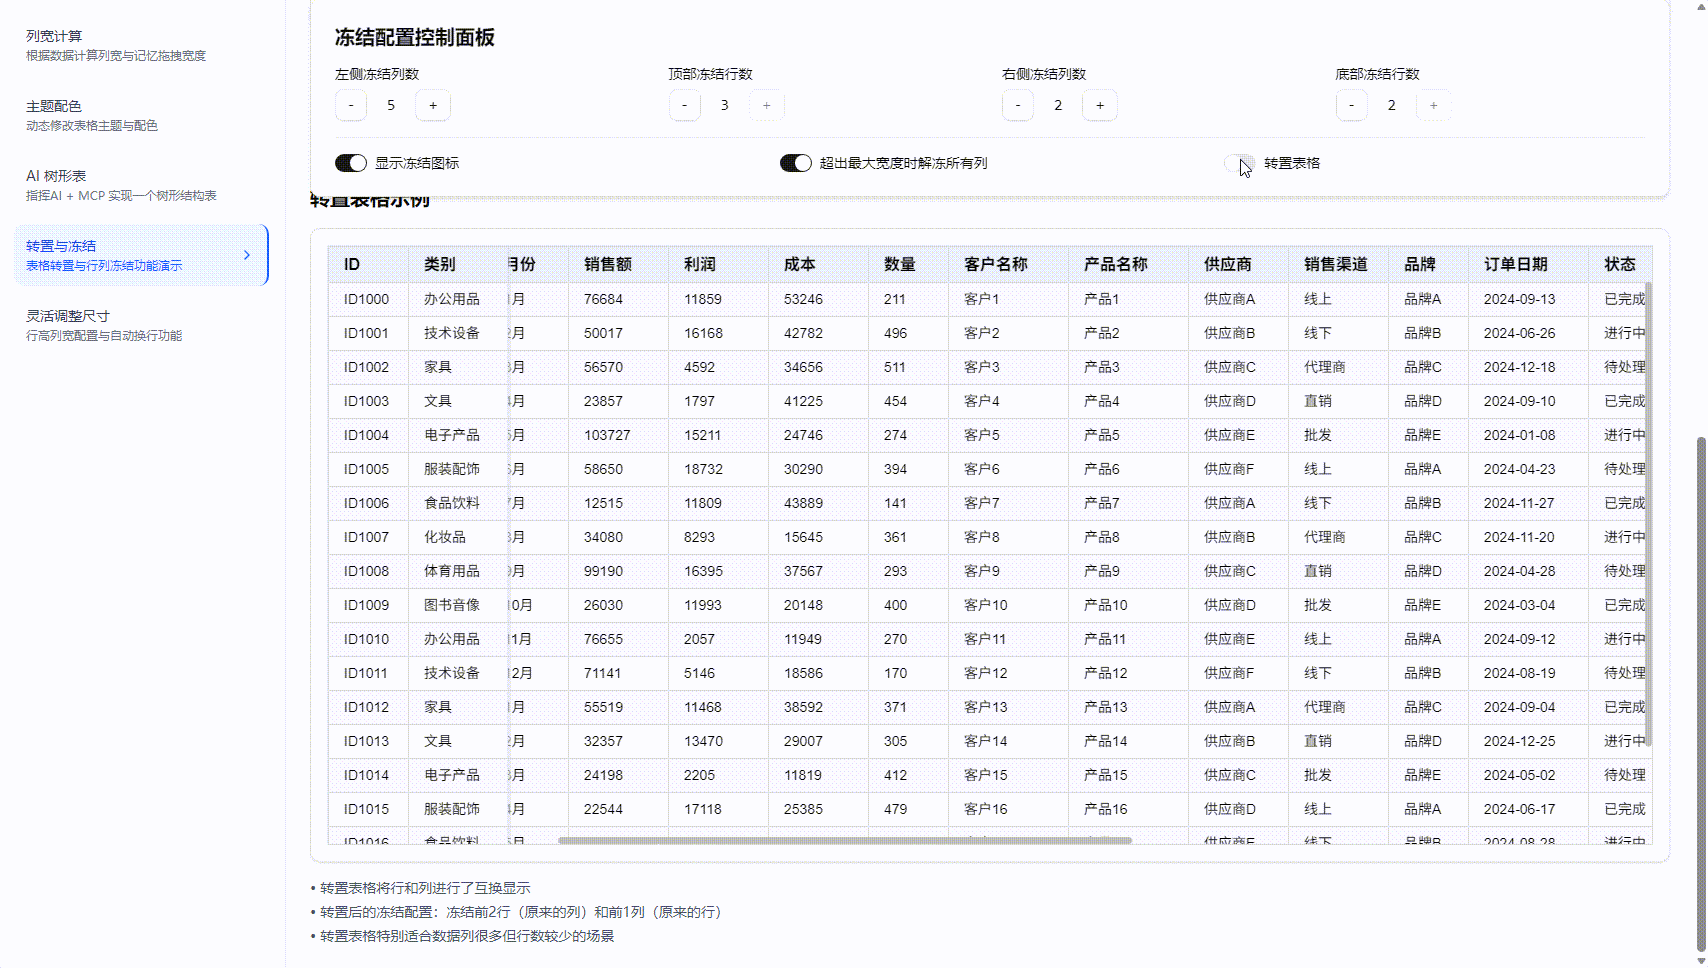The width and height of the screenshot is (1708, 968).
Task: Increase left frozen column count (左侧冻结列数)
Action: pyautogui.click(x=433, y=105)
